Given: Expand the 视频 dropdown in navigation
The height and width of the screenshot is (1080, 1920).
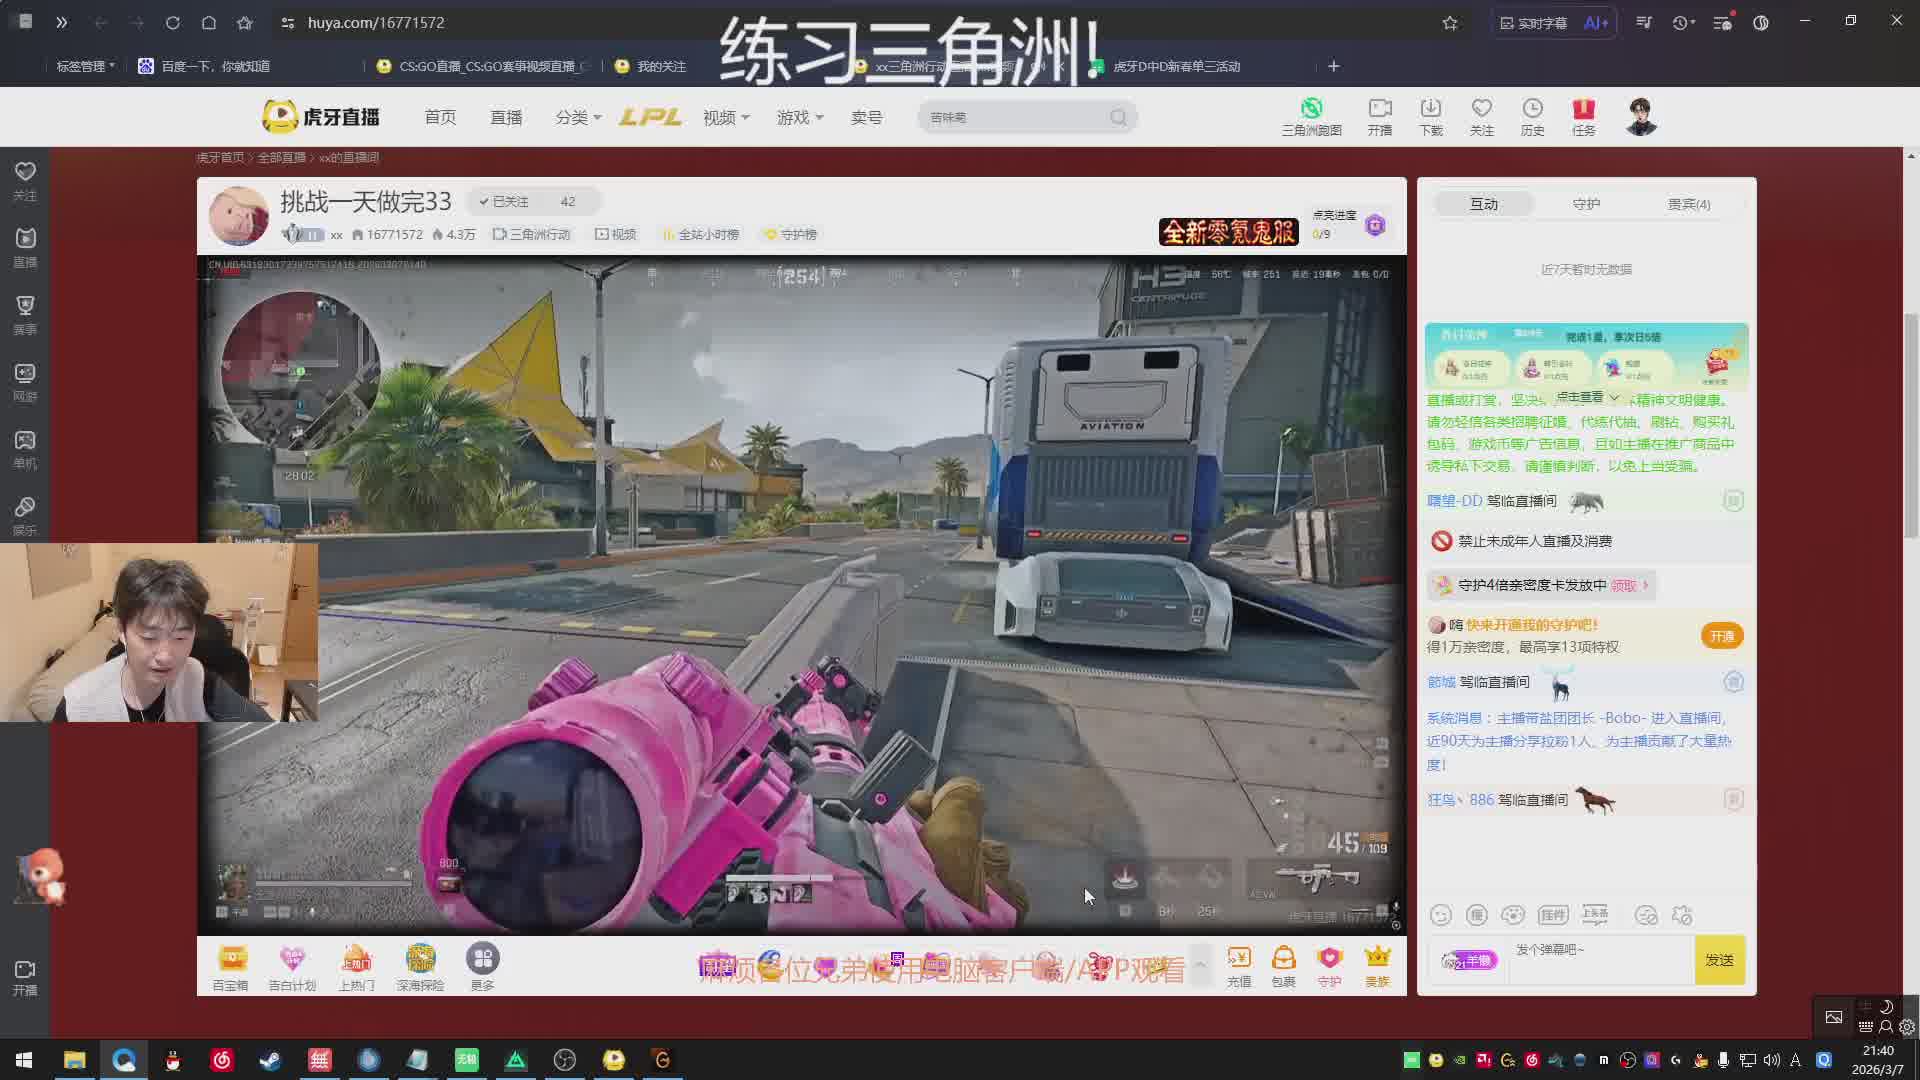Looking at the screenshot, I should pos(726,118).
